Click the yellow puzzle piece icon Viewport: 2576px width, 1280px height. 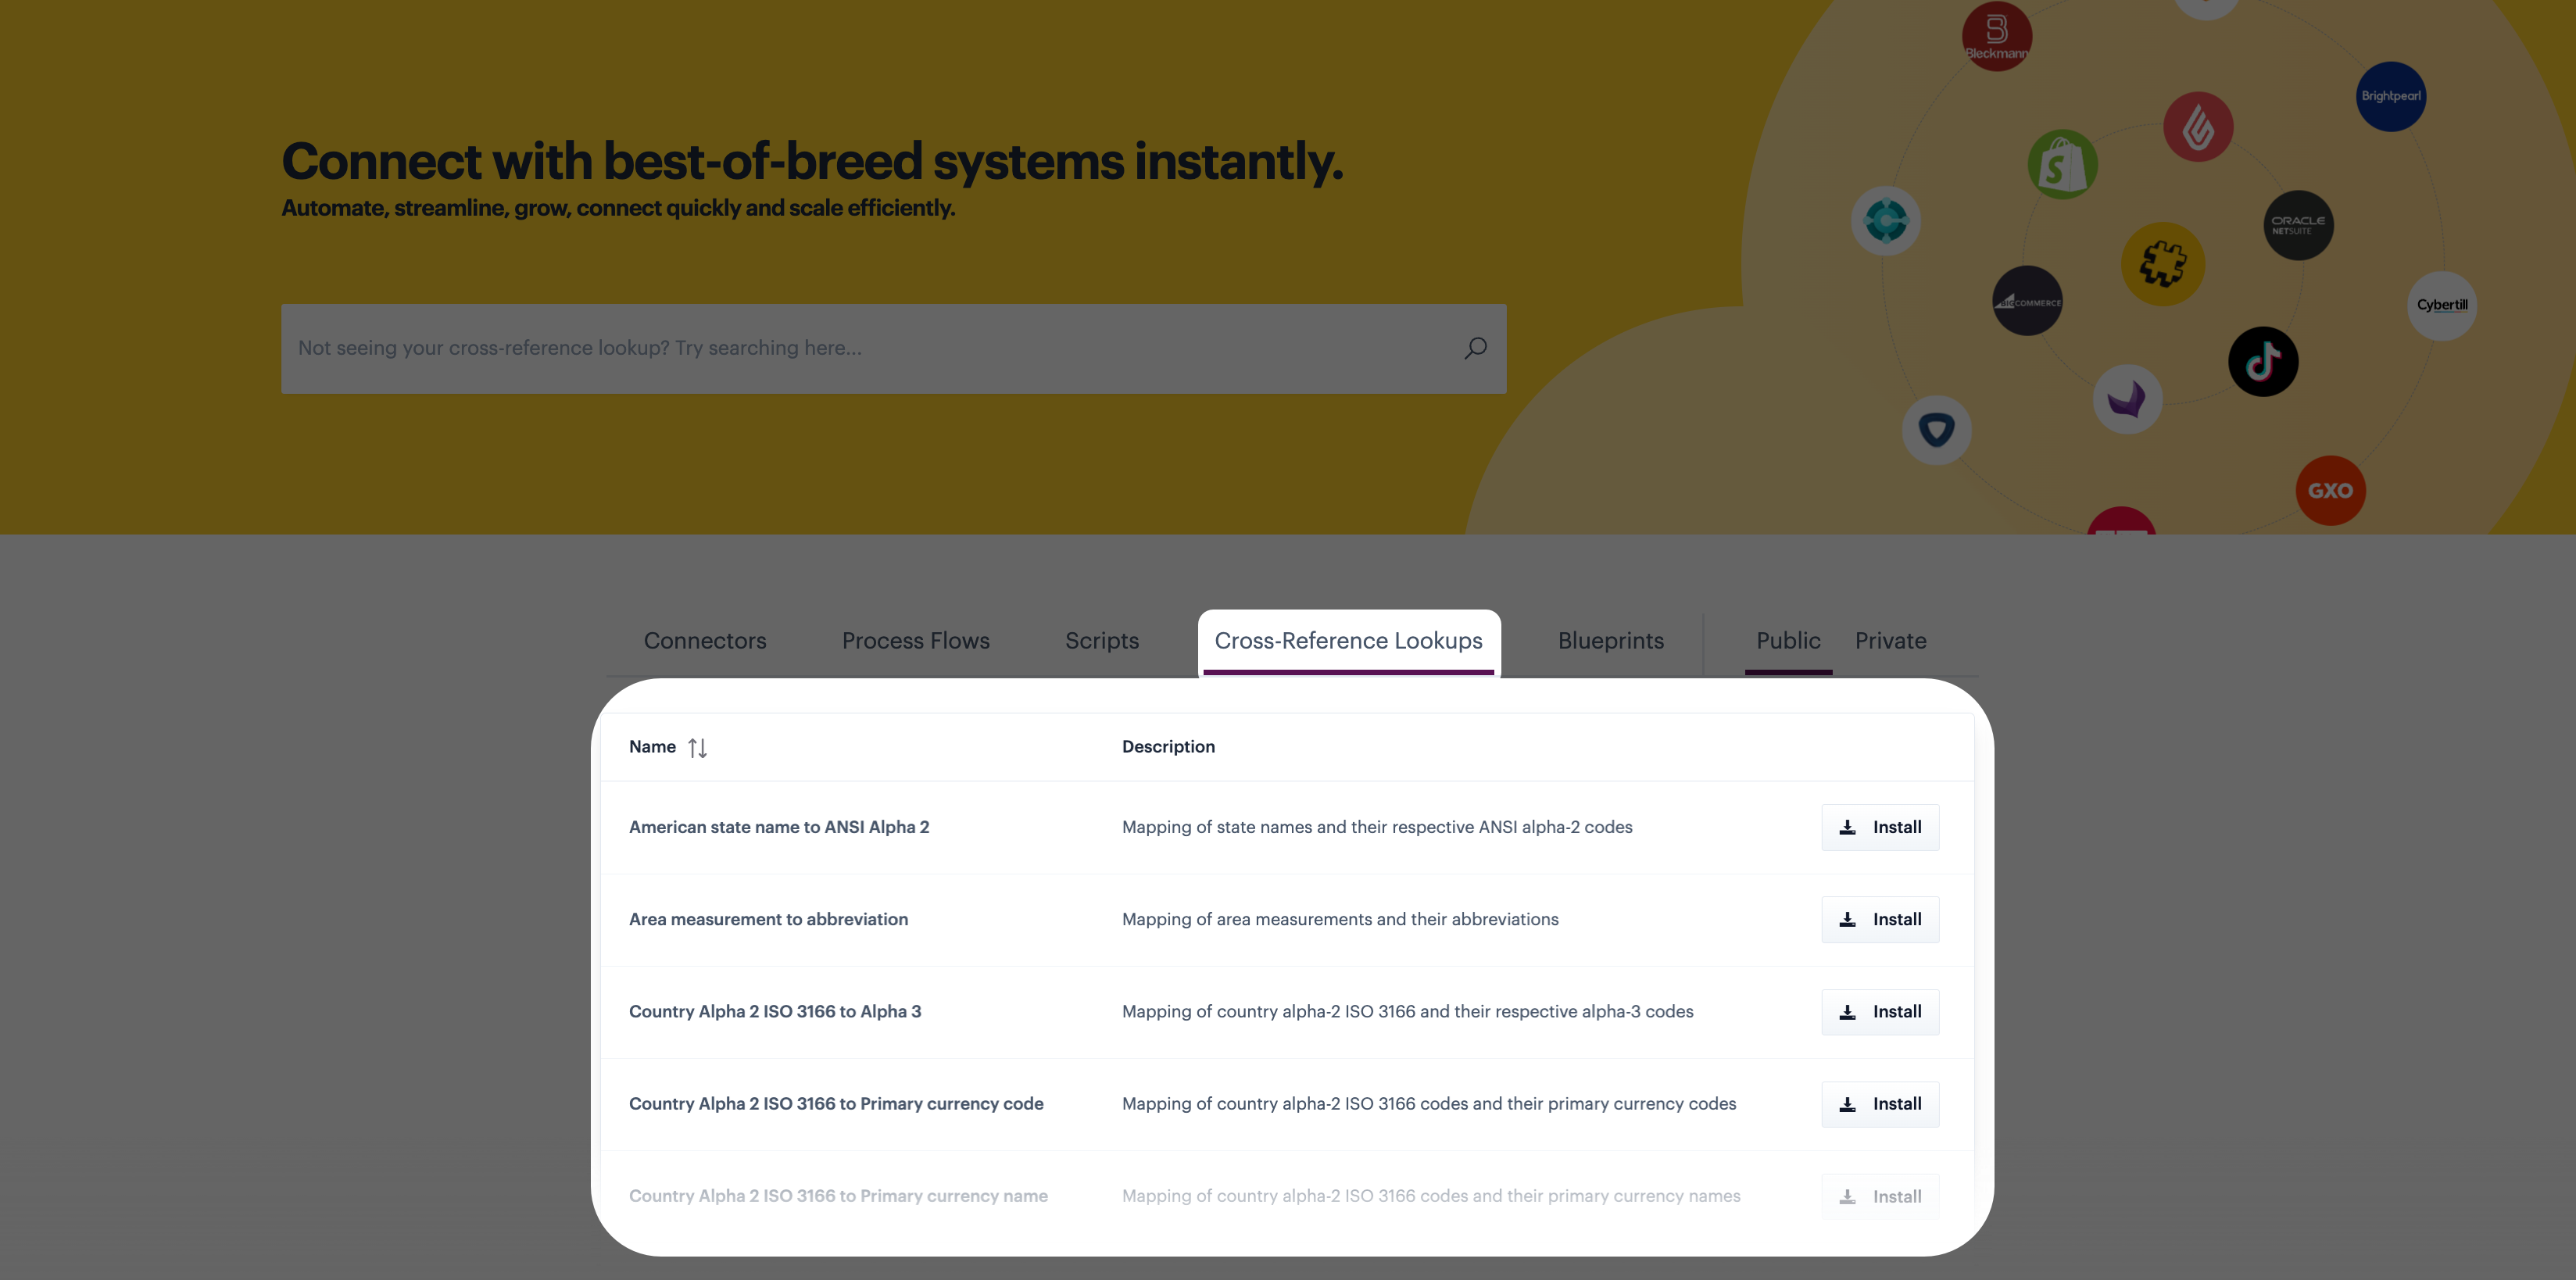(2162, 264)
